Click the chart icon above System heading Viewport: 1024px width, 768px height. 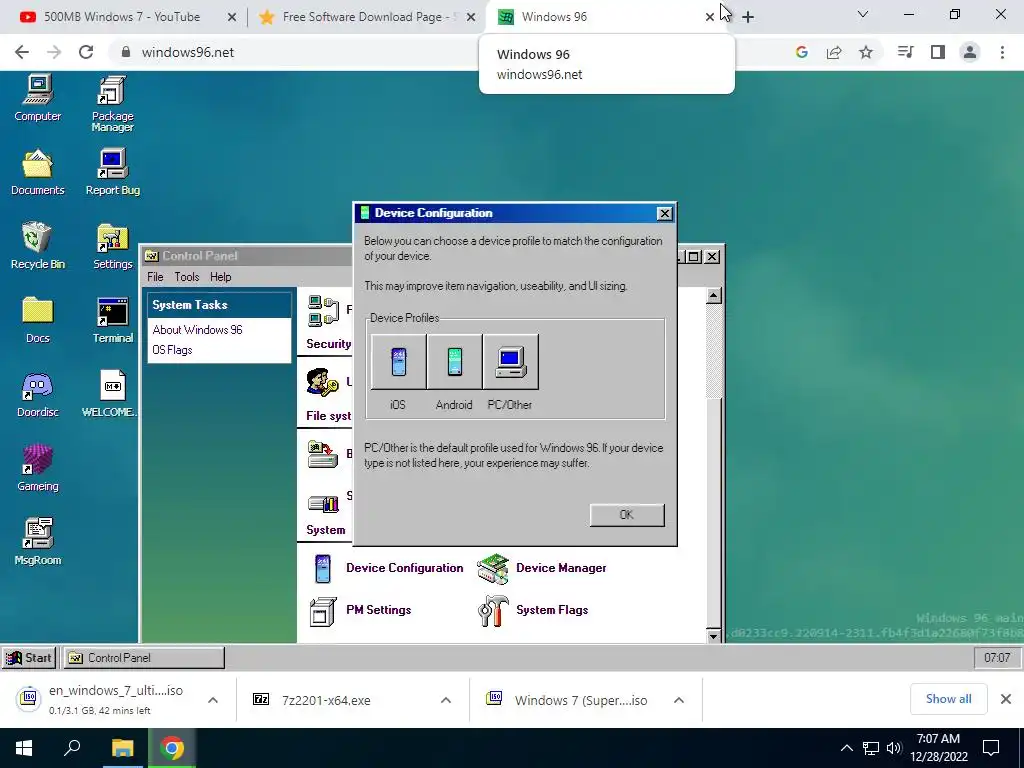323,504
